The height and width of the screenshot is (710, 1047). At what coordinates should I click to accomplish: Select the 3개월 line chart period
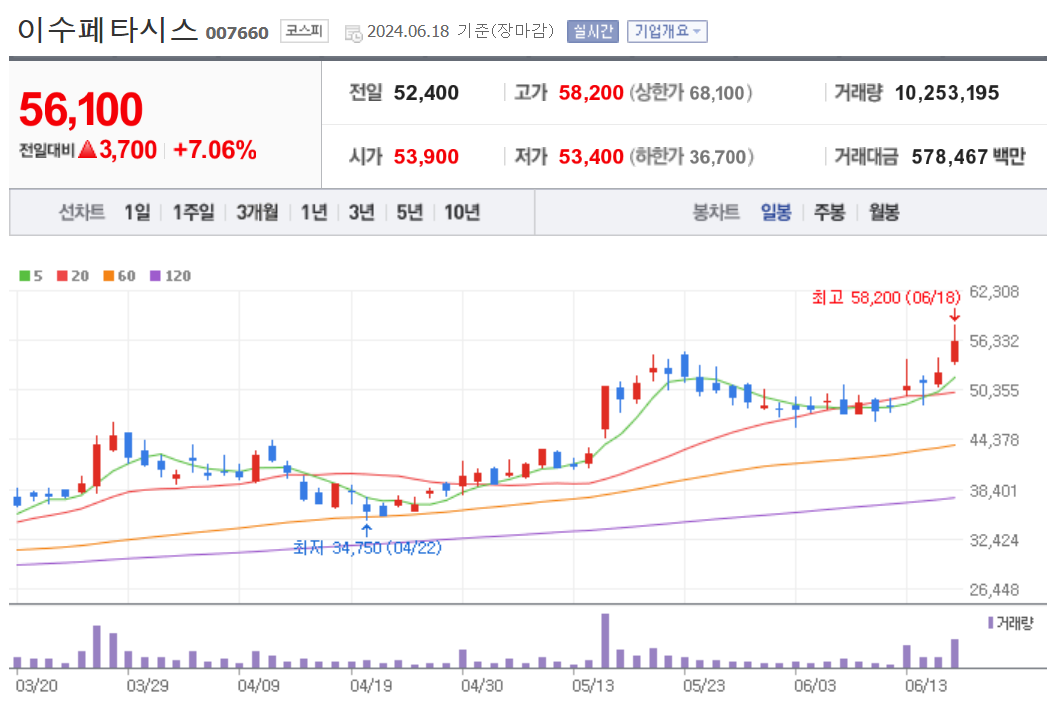(258, 212)
